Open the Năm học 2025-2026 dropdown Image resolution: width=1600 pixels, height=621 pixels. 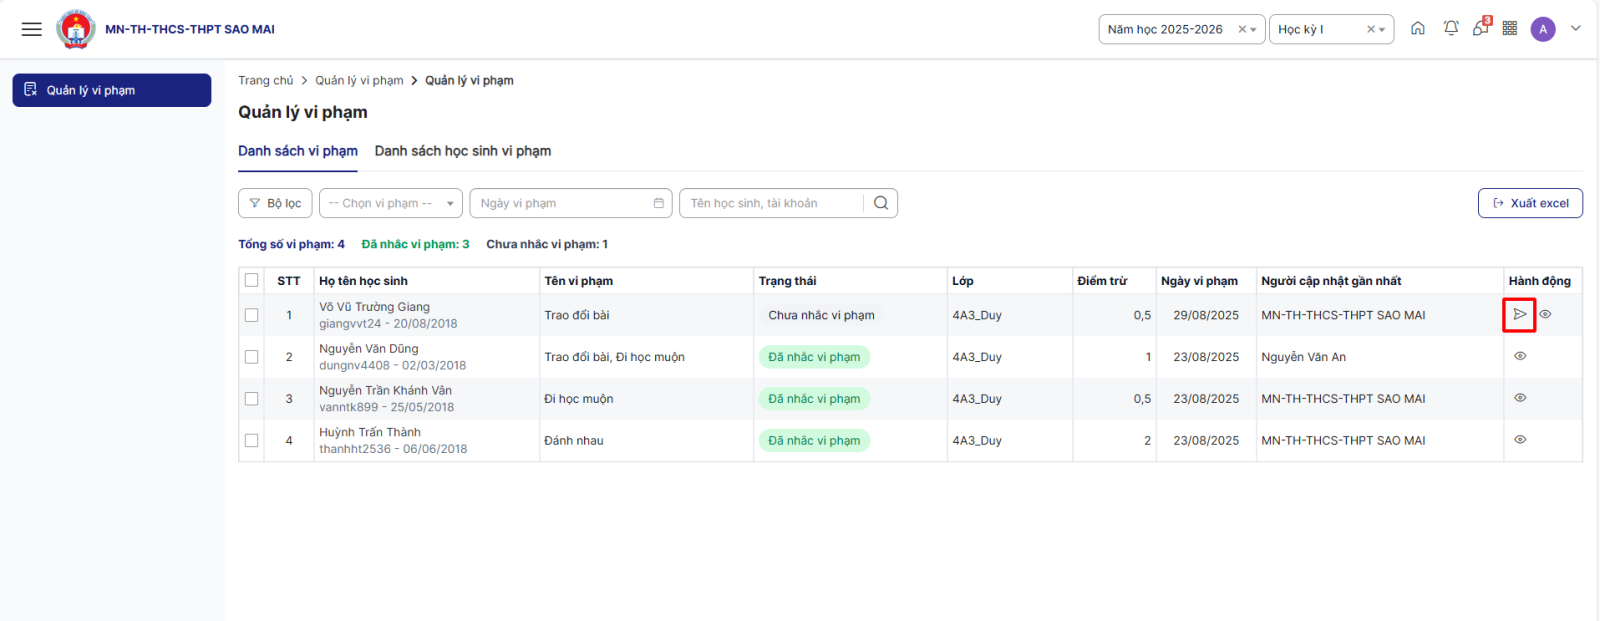(x=1170, y=29)
